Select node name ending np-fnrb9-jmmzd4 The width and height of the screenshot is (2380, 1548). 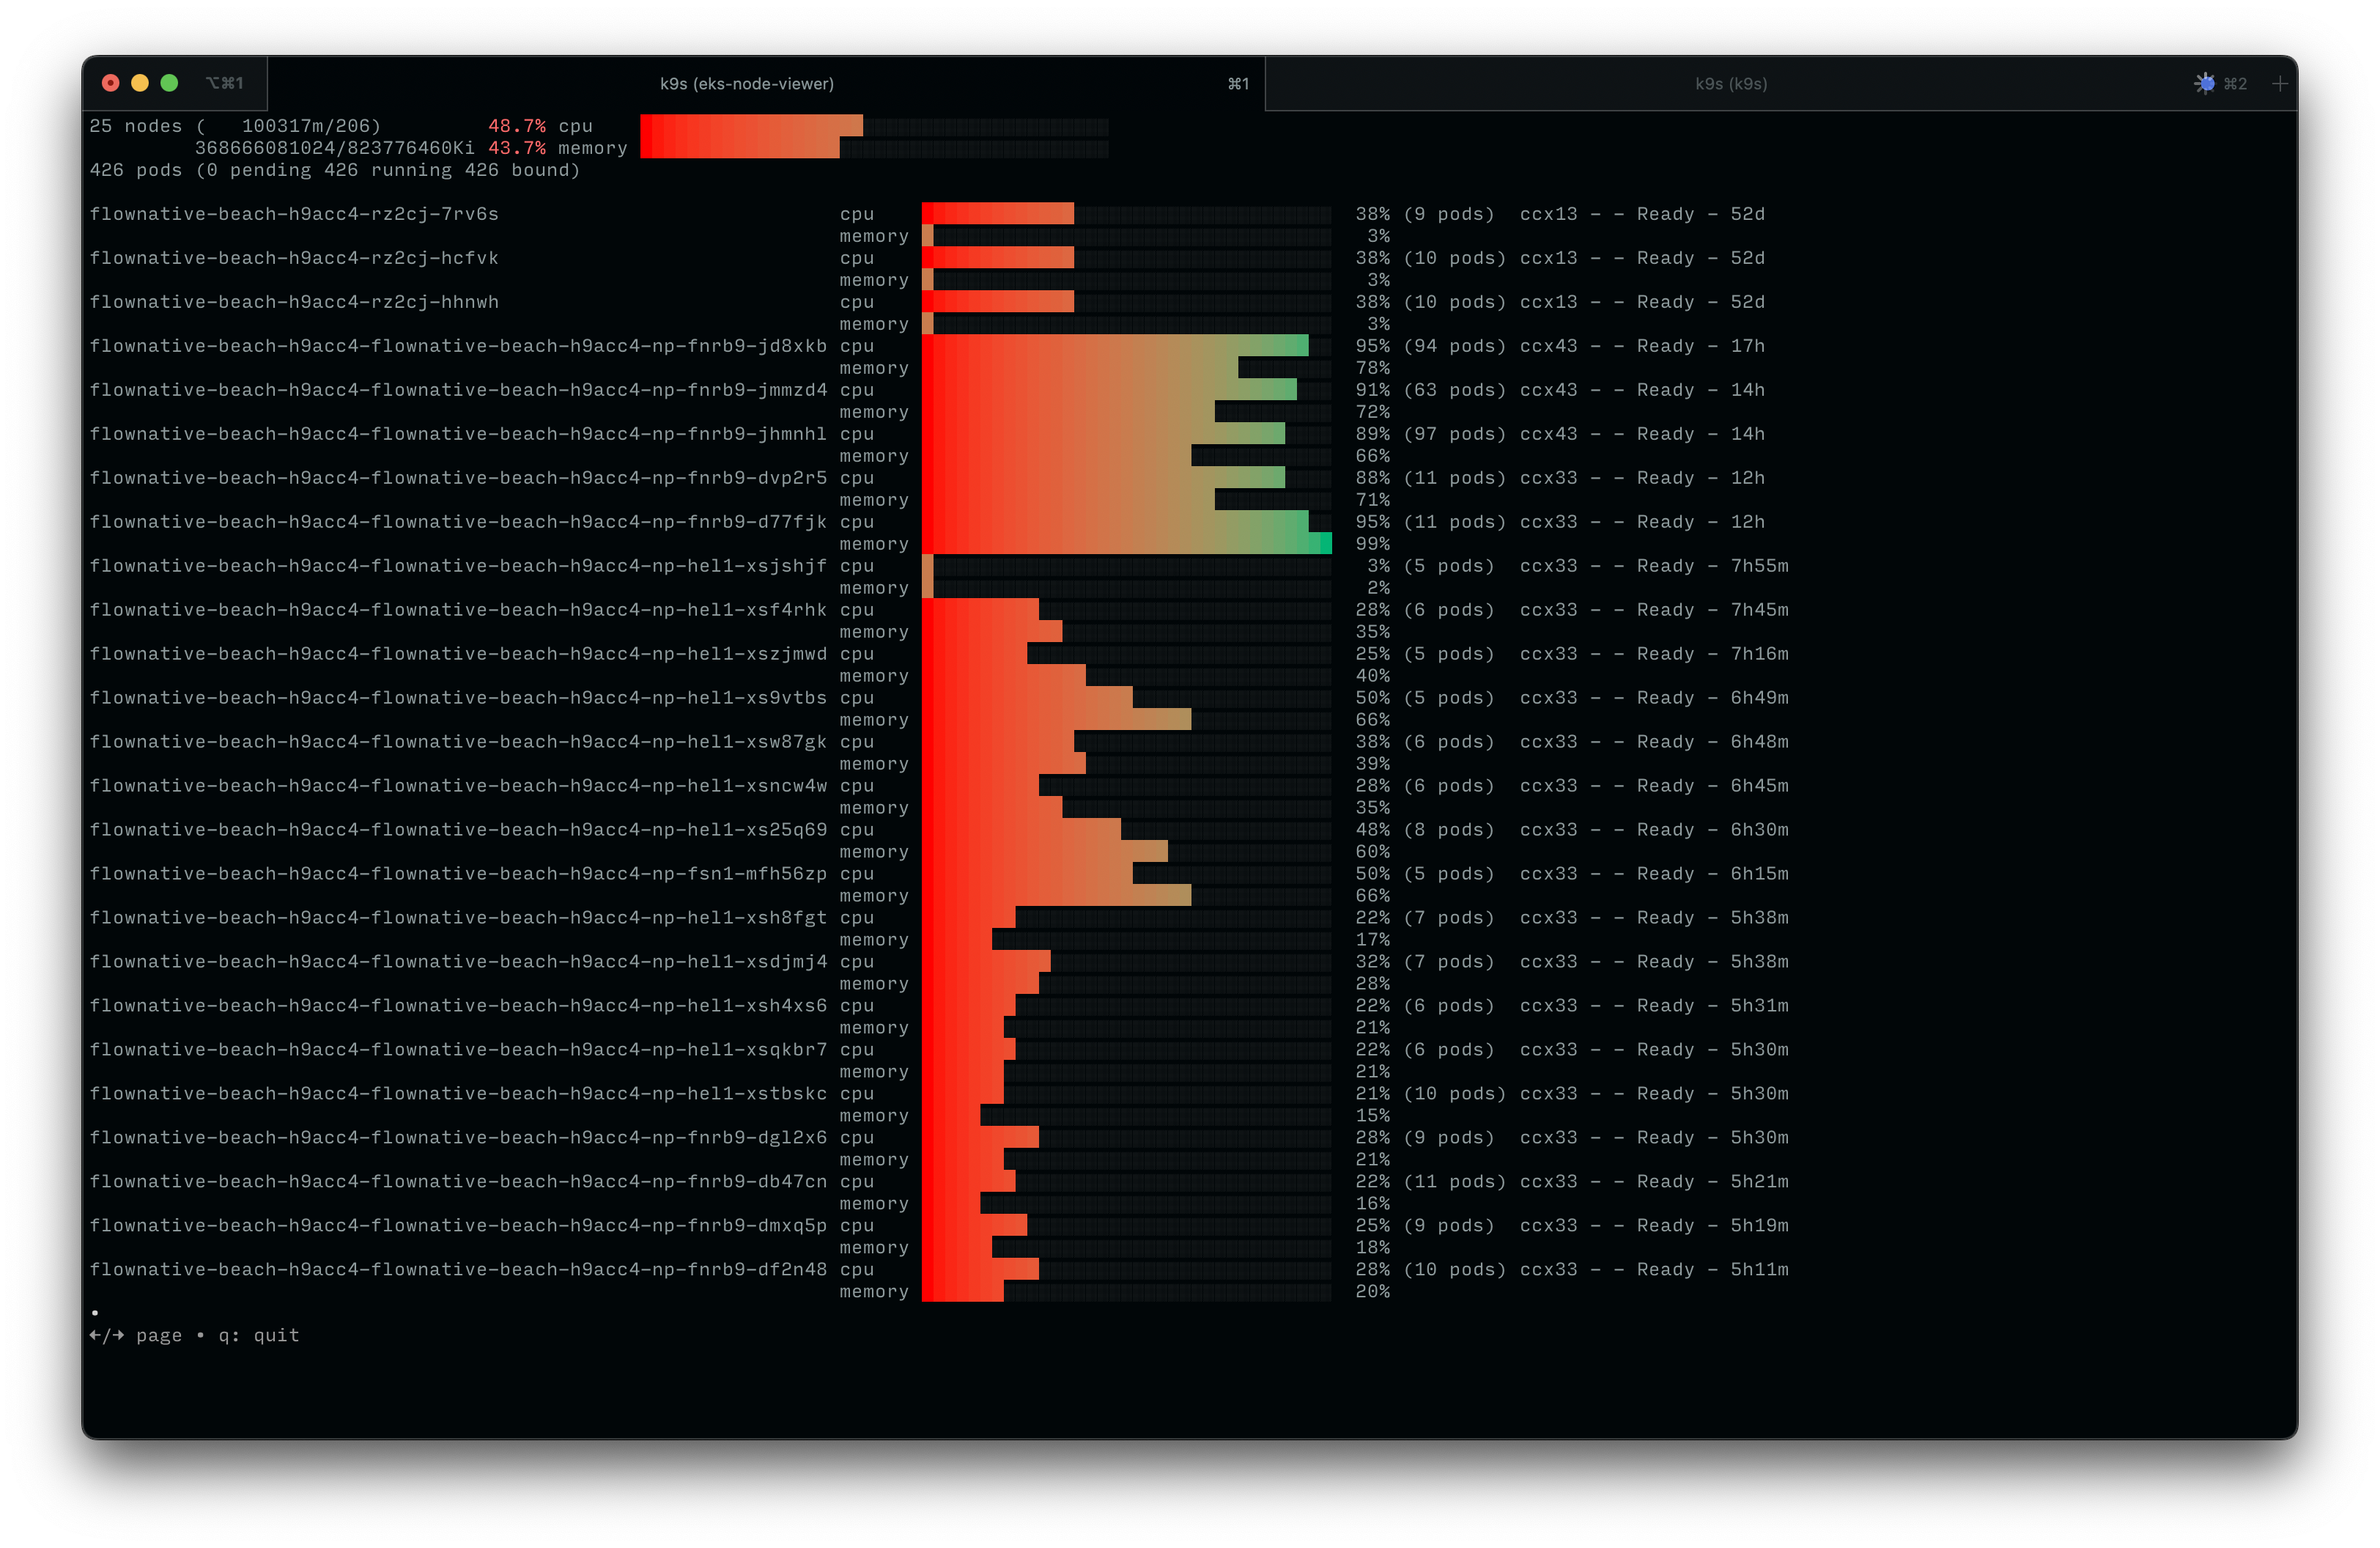[x=458, y=390]
